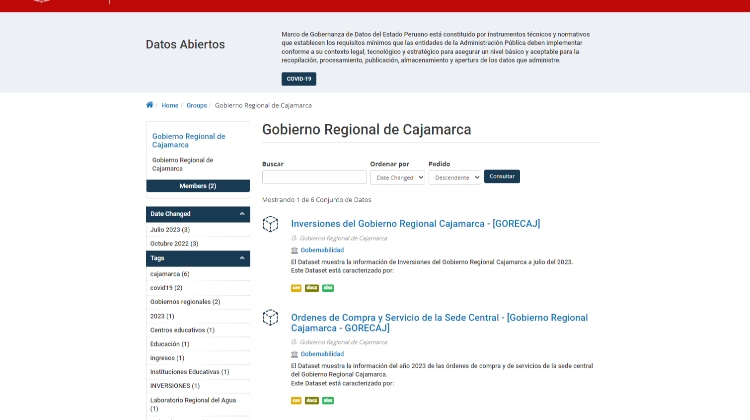The width and height of the screenshot is (750, 420).
Task: Click the csv format badge under Ordenes de Compra
Action: [x=296, y=400]
